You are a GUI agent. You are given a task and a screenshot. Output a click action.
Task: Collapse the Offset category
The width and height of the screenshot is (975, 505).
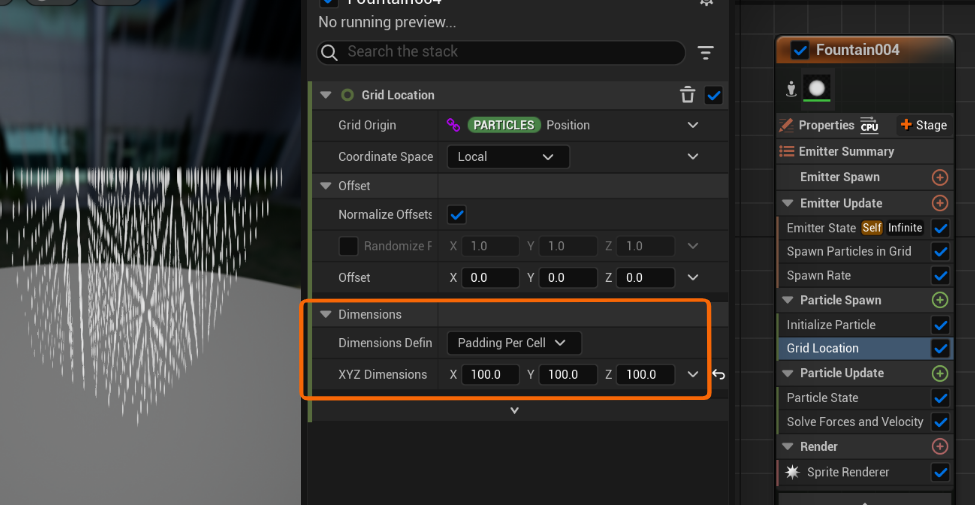326,186
